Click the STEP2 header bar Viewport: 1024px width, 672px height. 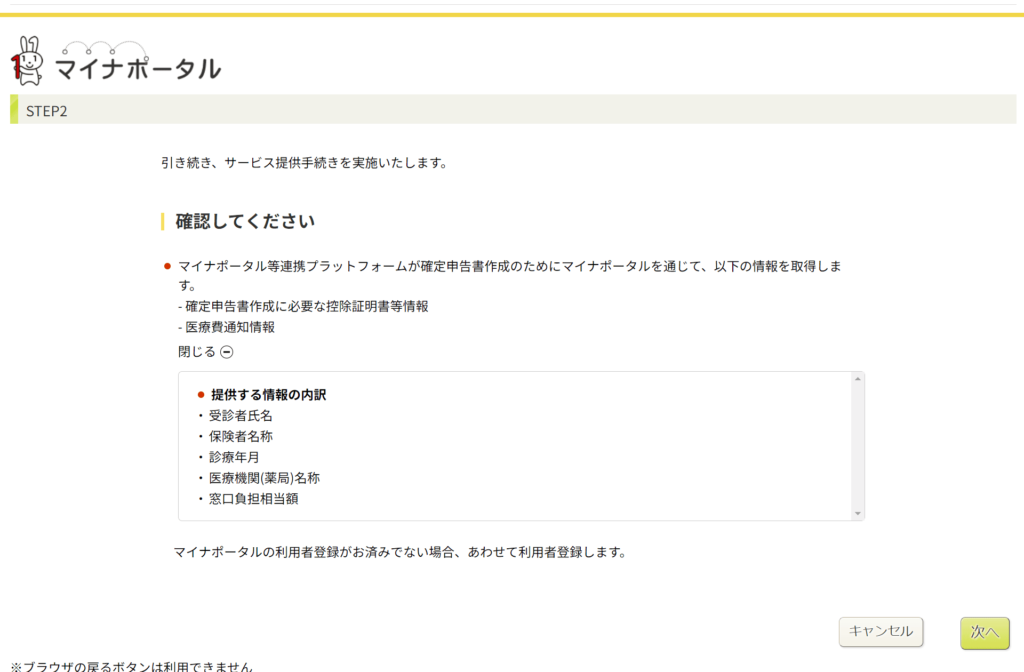click(512, 110)
